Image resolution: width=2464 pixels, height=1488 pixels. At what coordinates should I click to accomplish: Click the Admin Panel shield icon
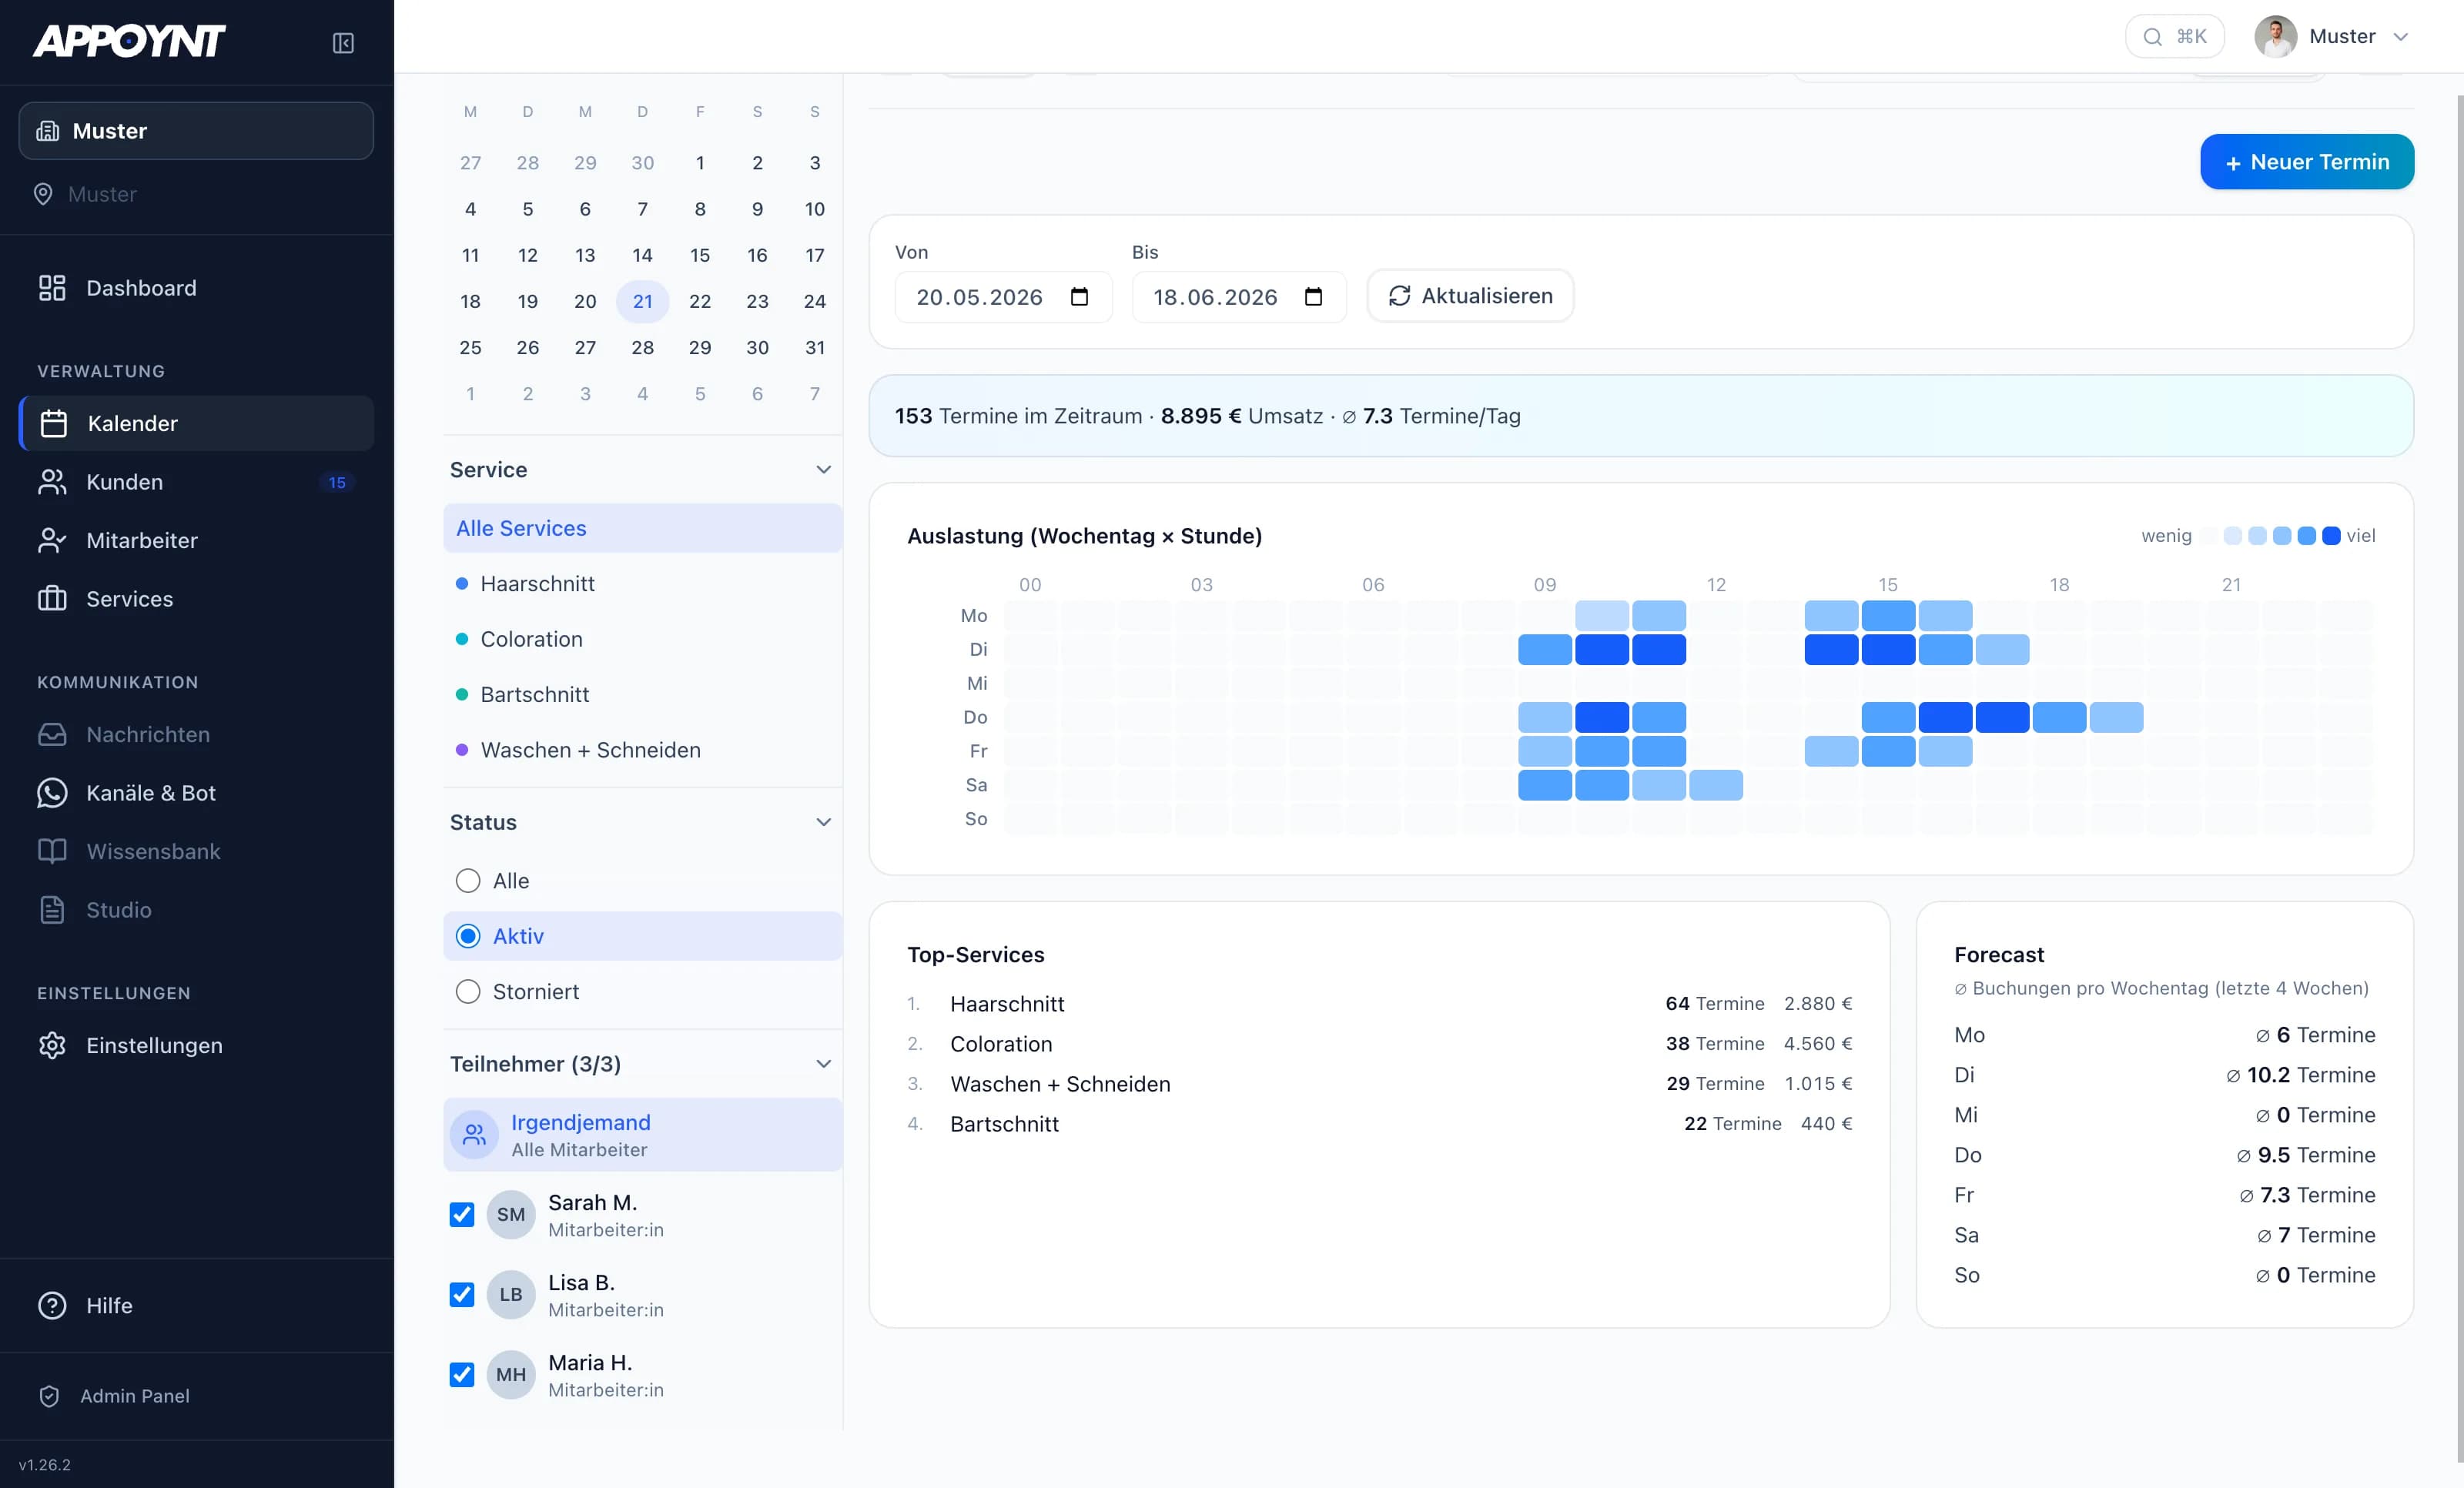point(49,1396)
